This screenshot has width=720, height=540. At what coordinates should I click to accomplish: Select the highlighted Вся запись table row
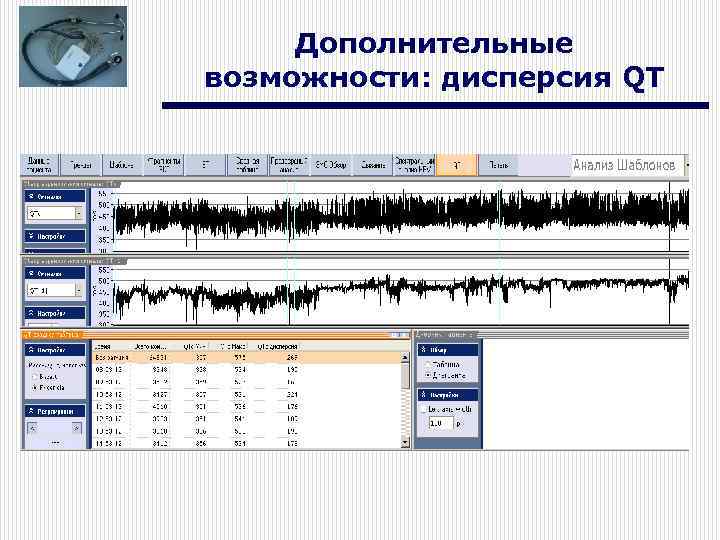pyautogui.click(x=247, y=358)
